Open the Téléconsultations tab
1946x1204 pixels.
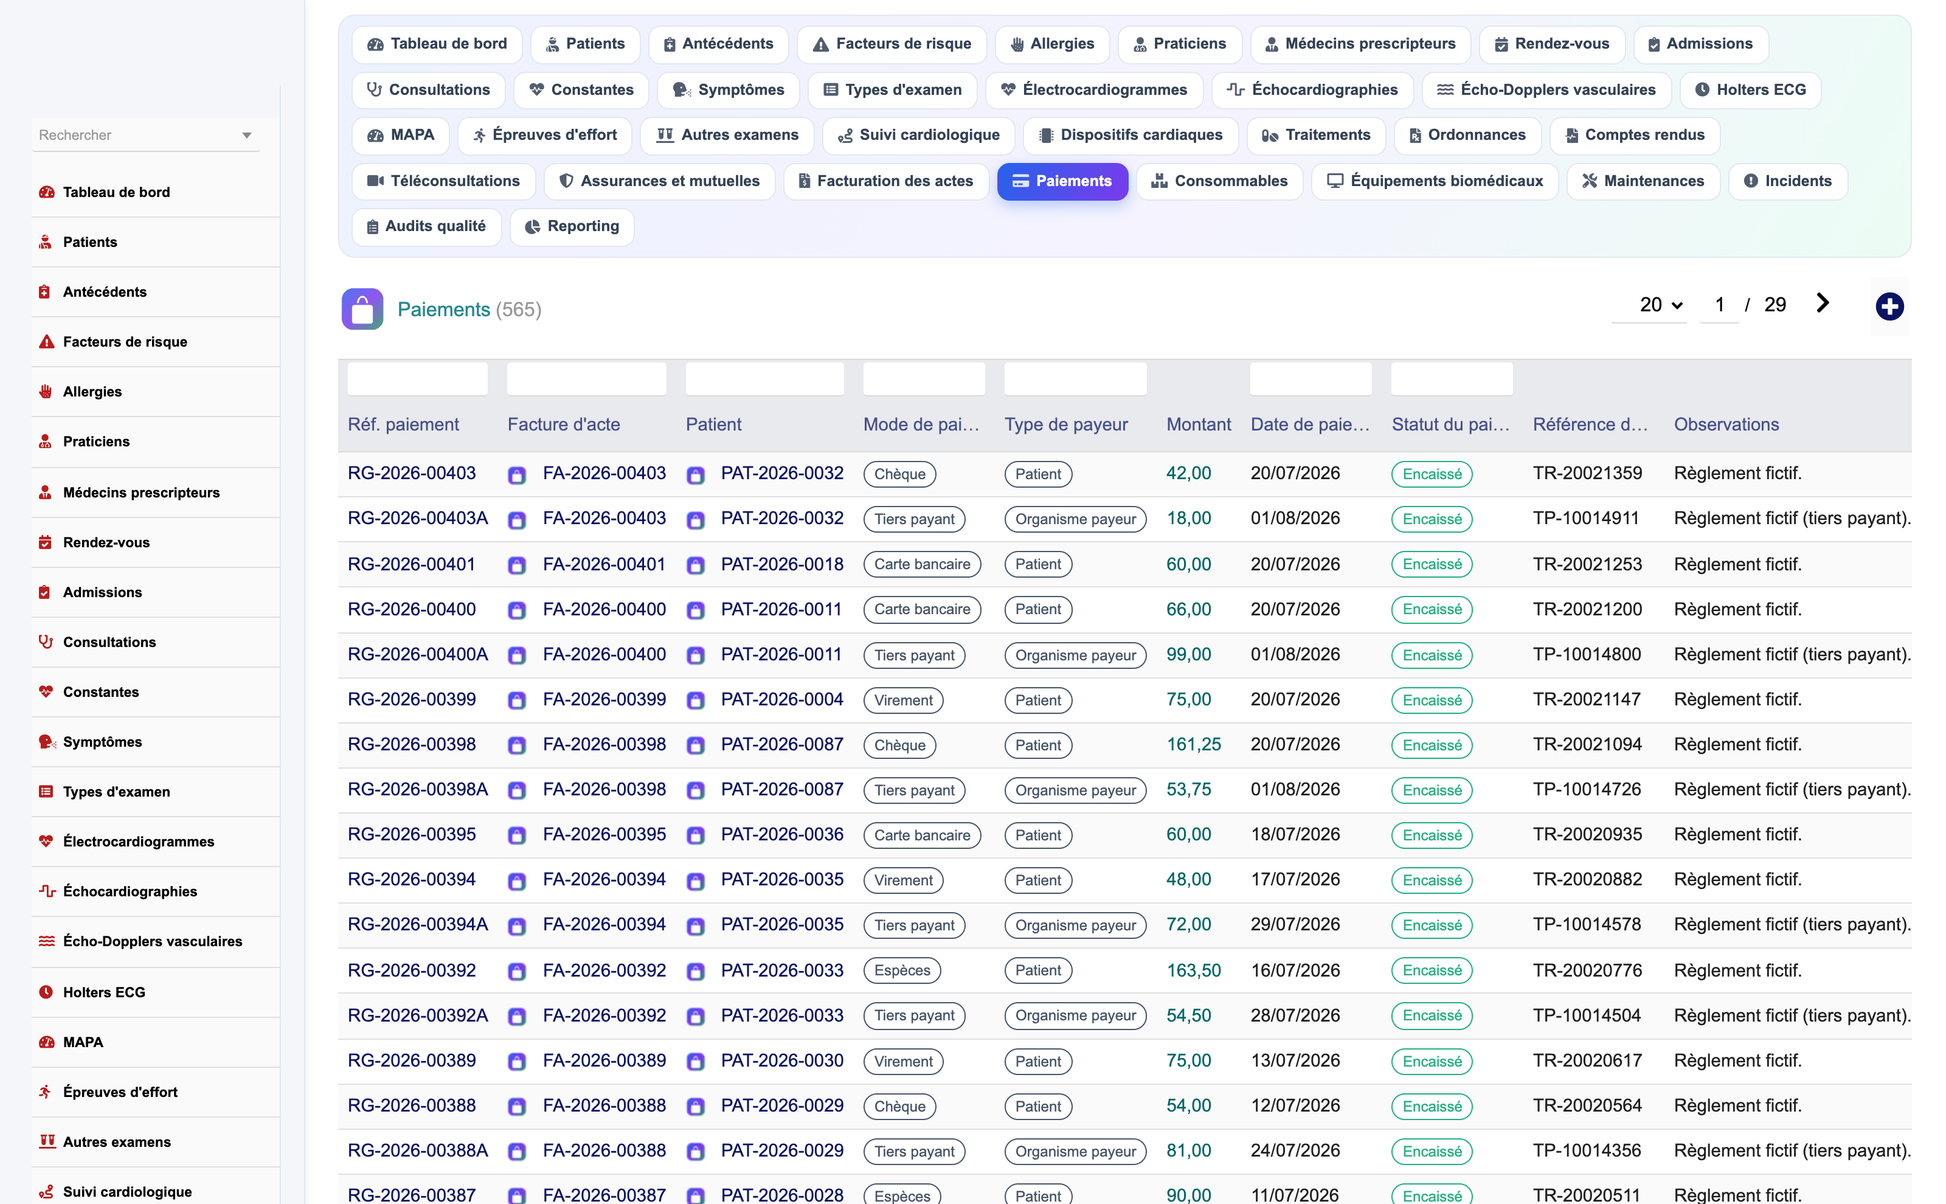pos(443,181)
